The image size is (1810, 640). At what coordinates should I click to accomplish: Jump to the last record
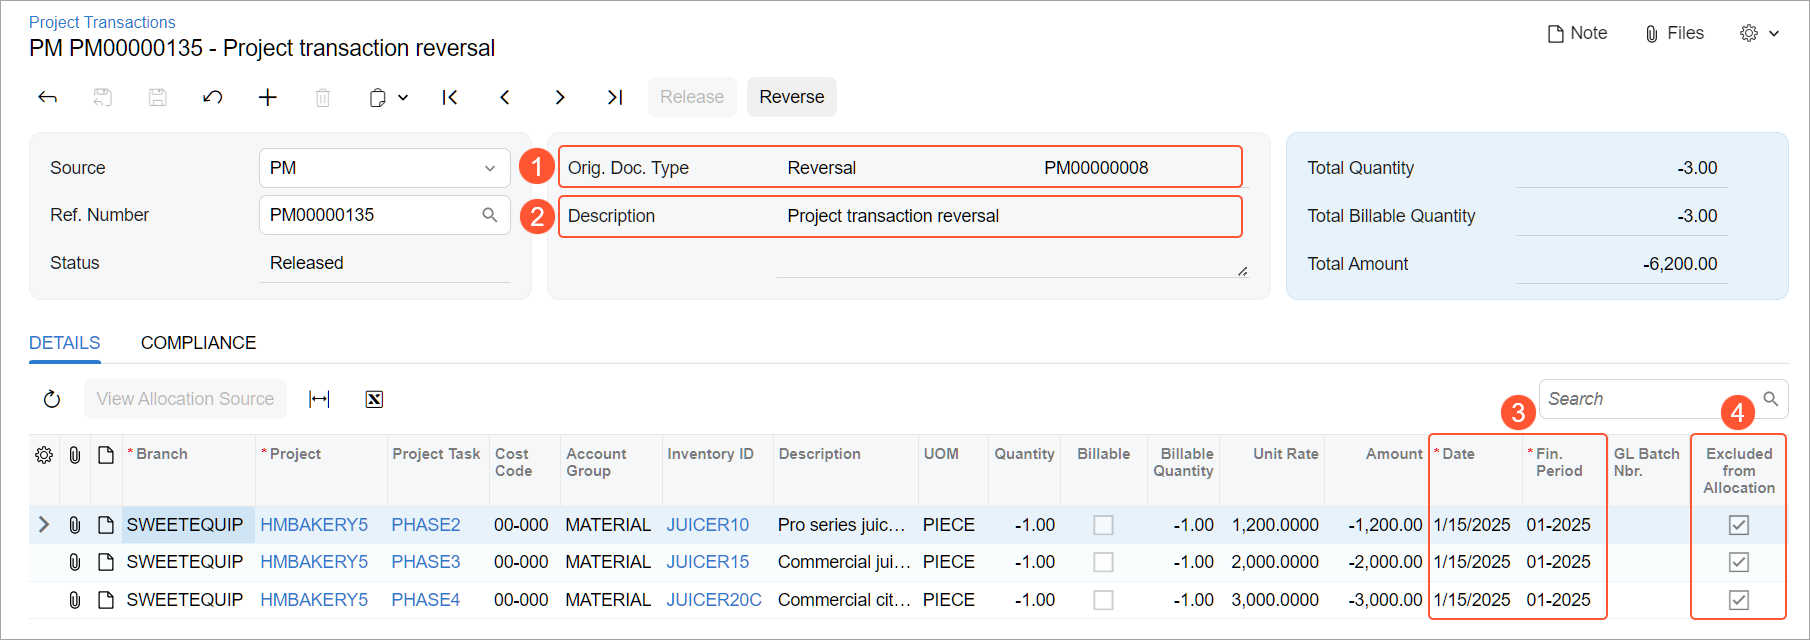[615, 97]
